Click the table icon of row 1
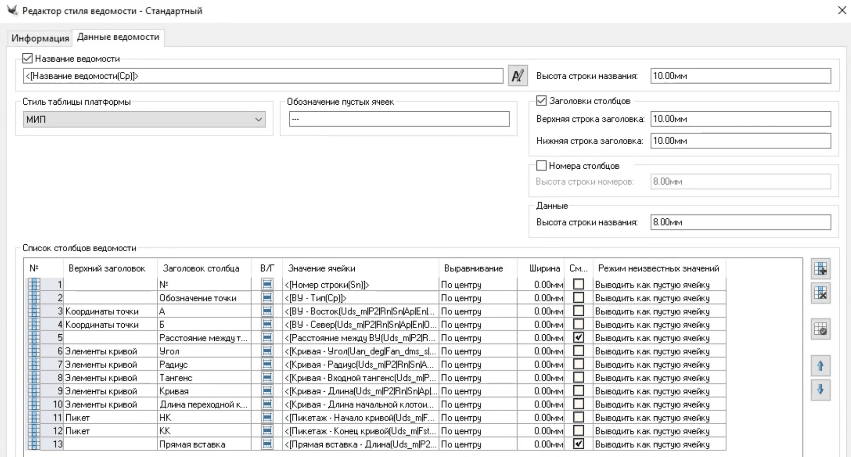851x457 pixels. tap(32, 285)
